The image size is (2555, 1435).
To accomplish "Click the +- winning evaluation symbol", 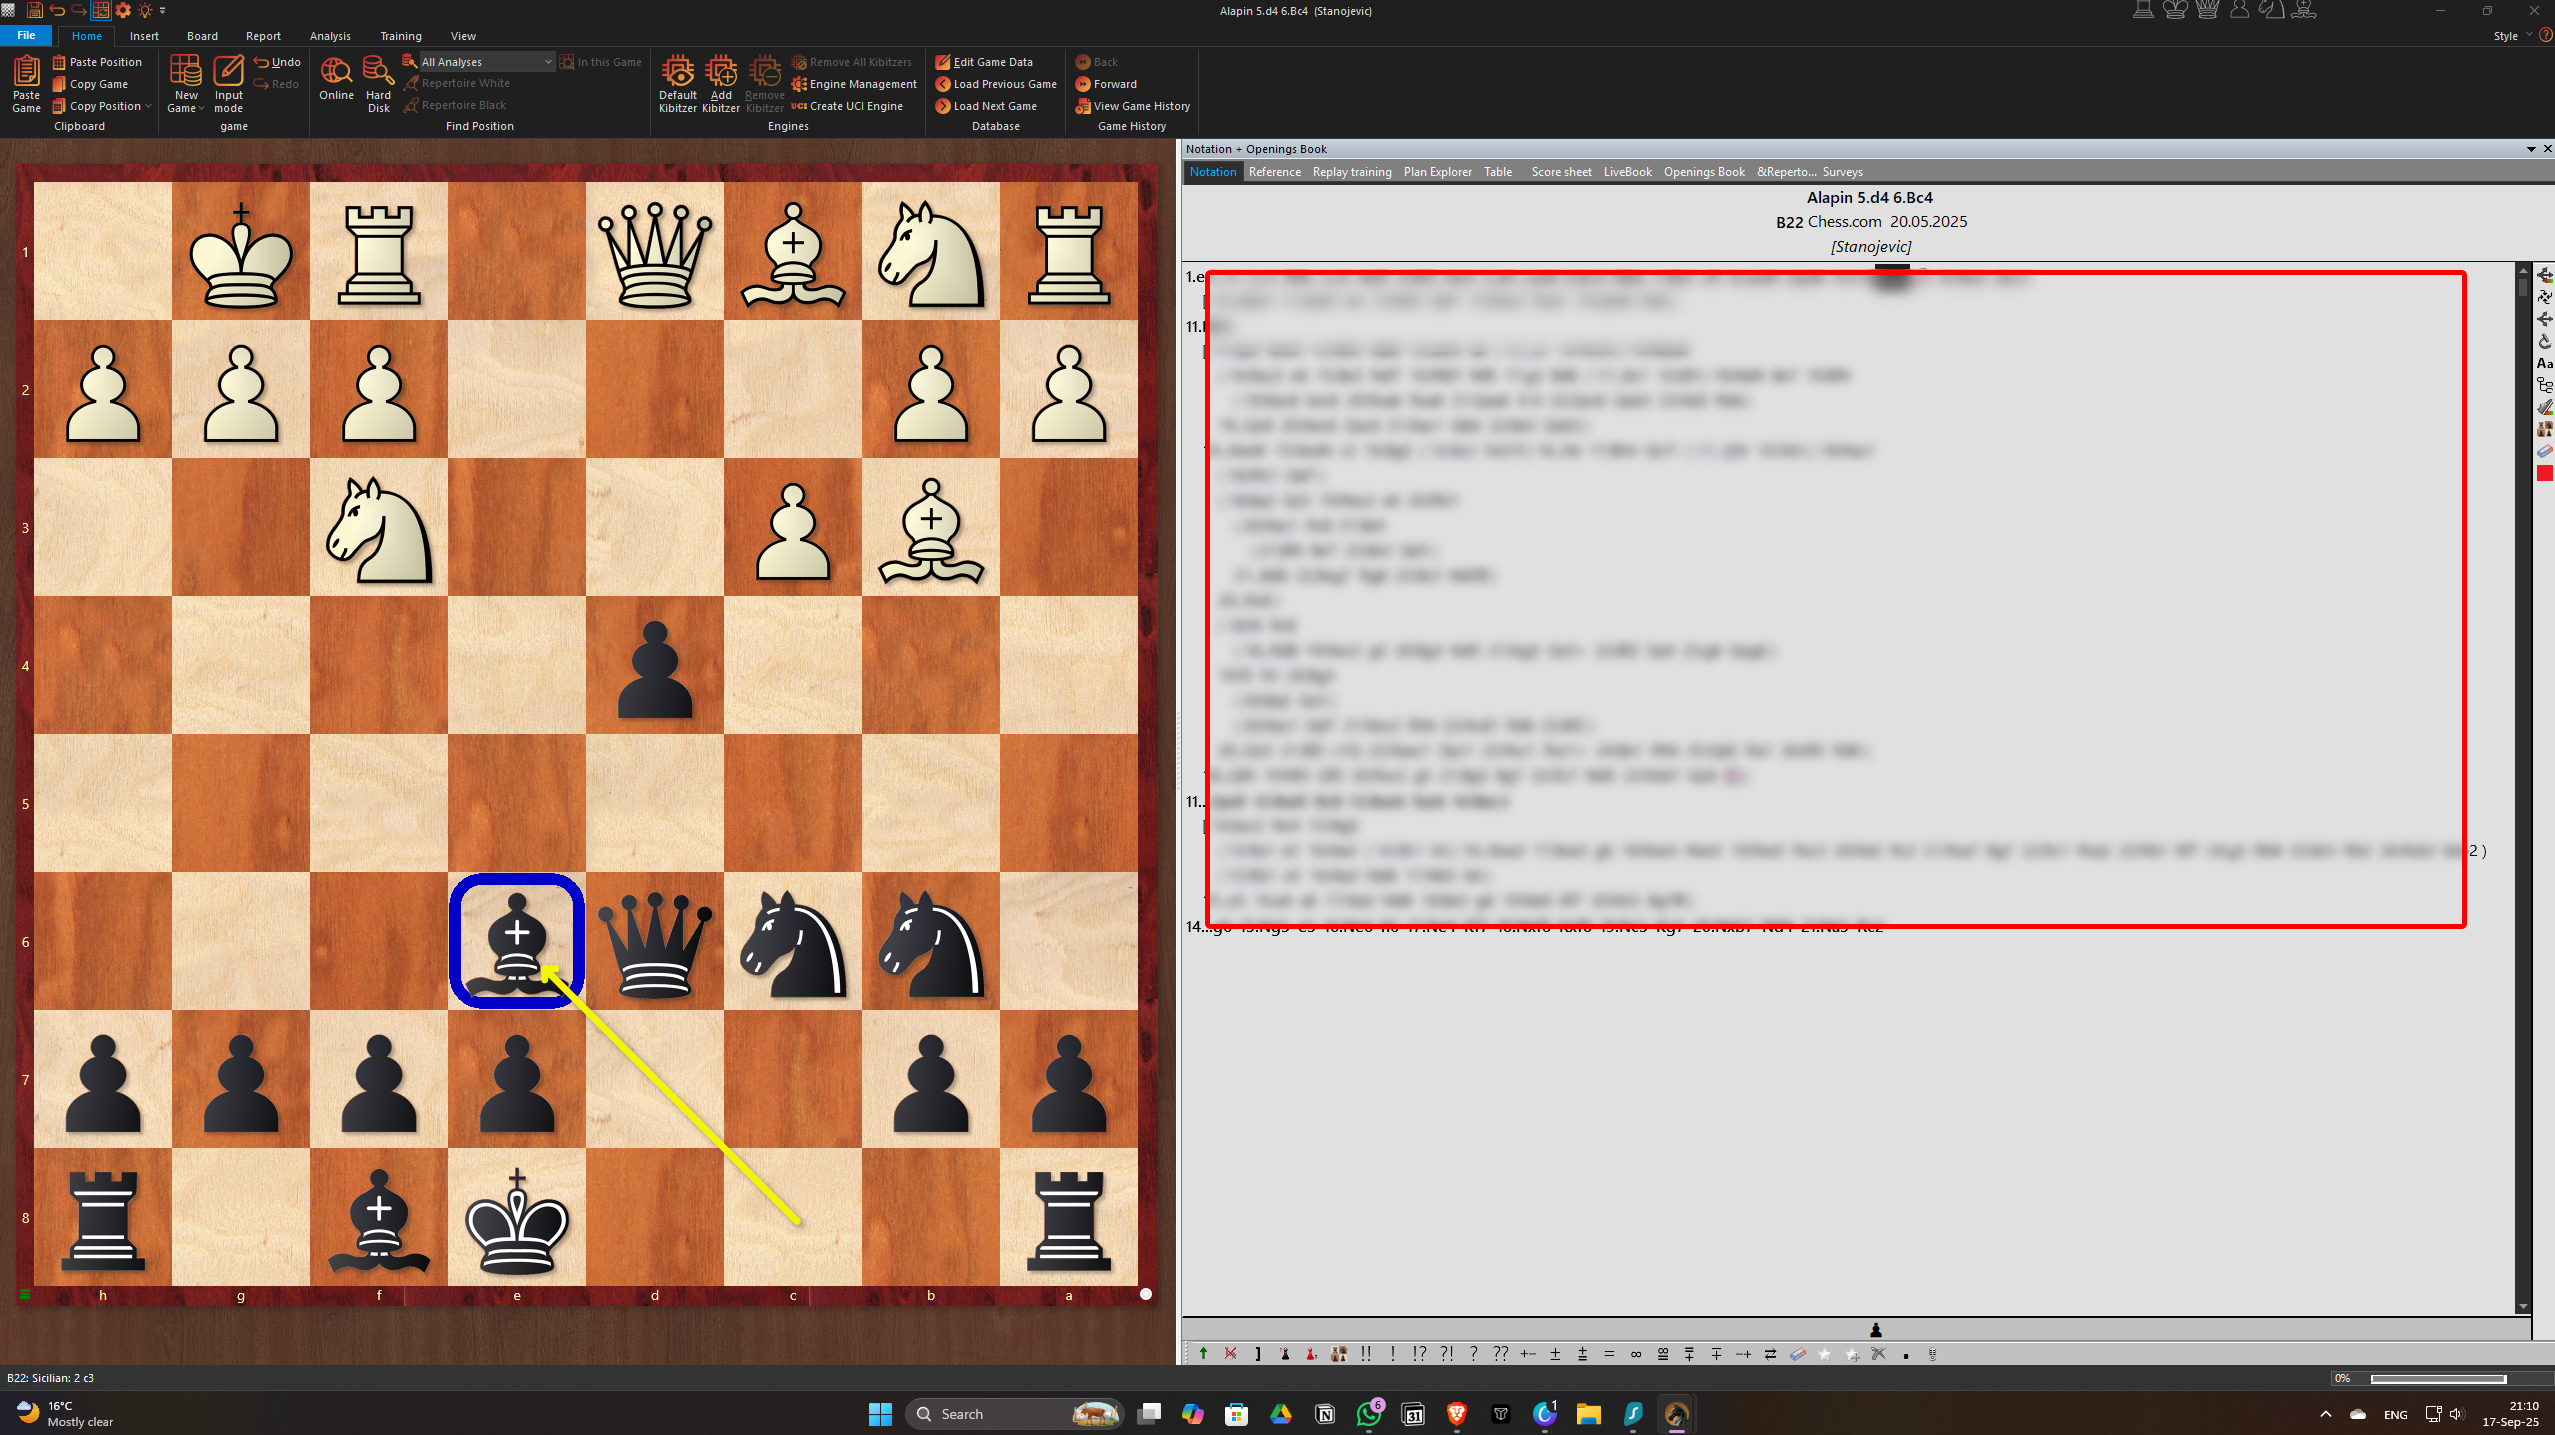I will point(1528,1354).
